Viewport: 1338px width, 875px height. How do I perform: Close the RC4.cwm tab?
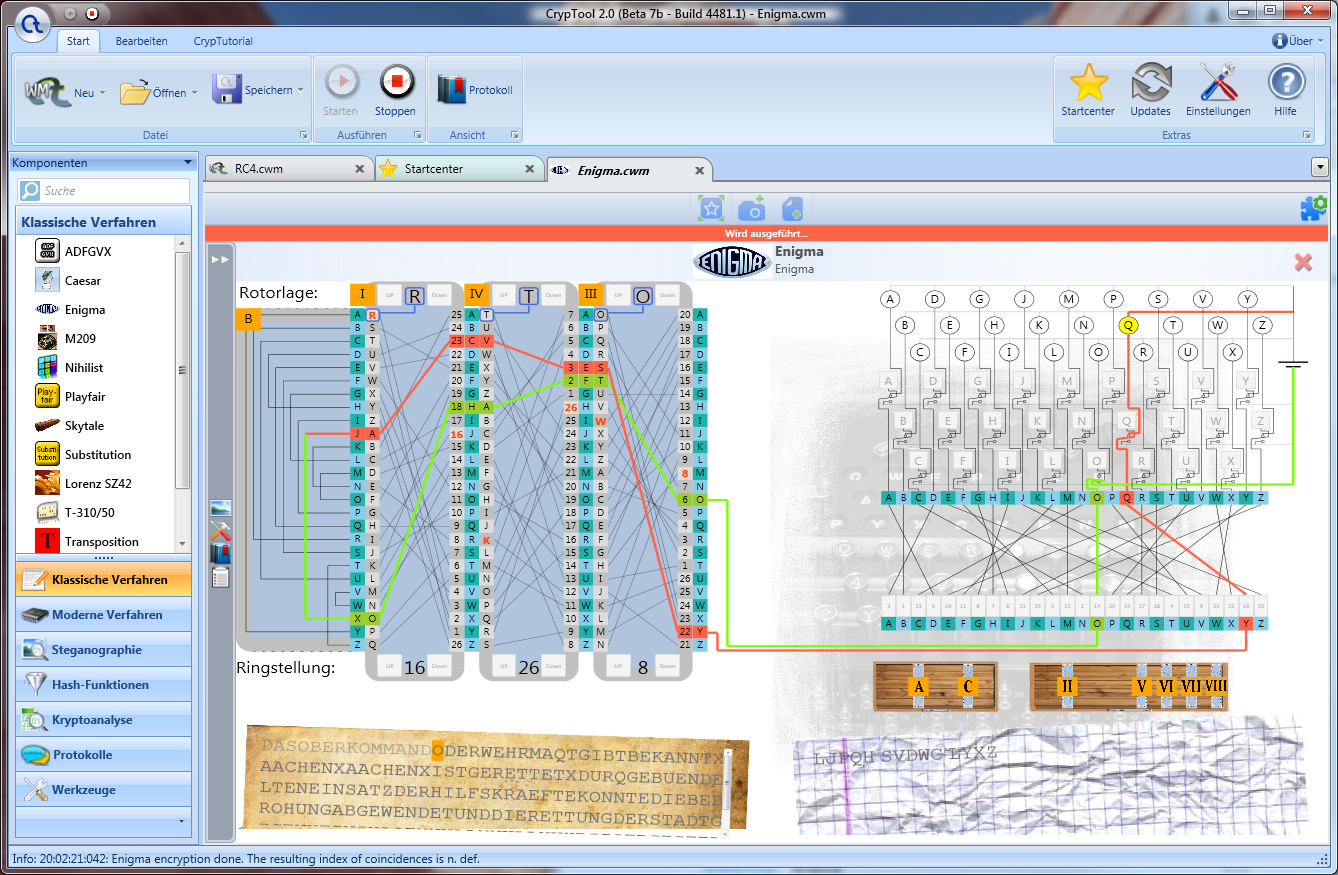point(359,169)
